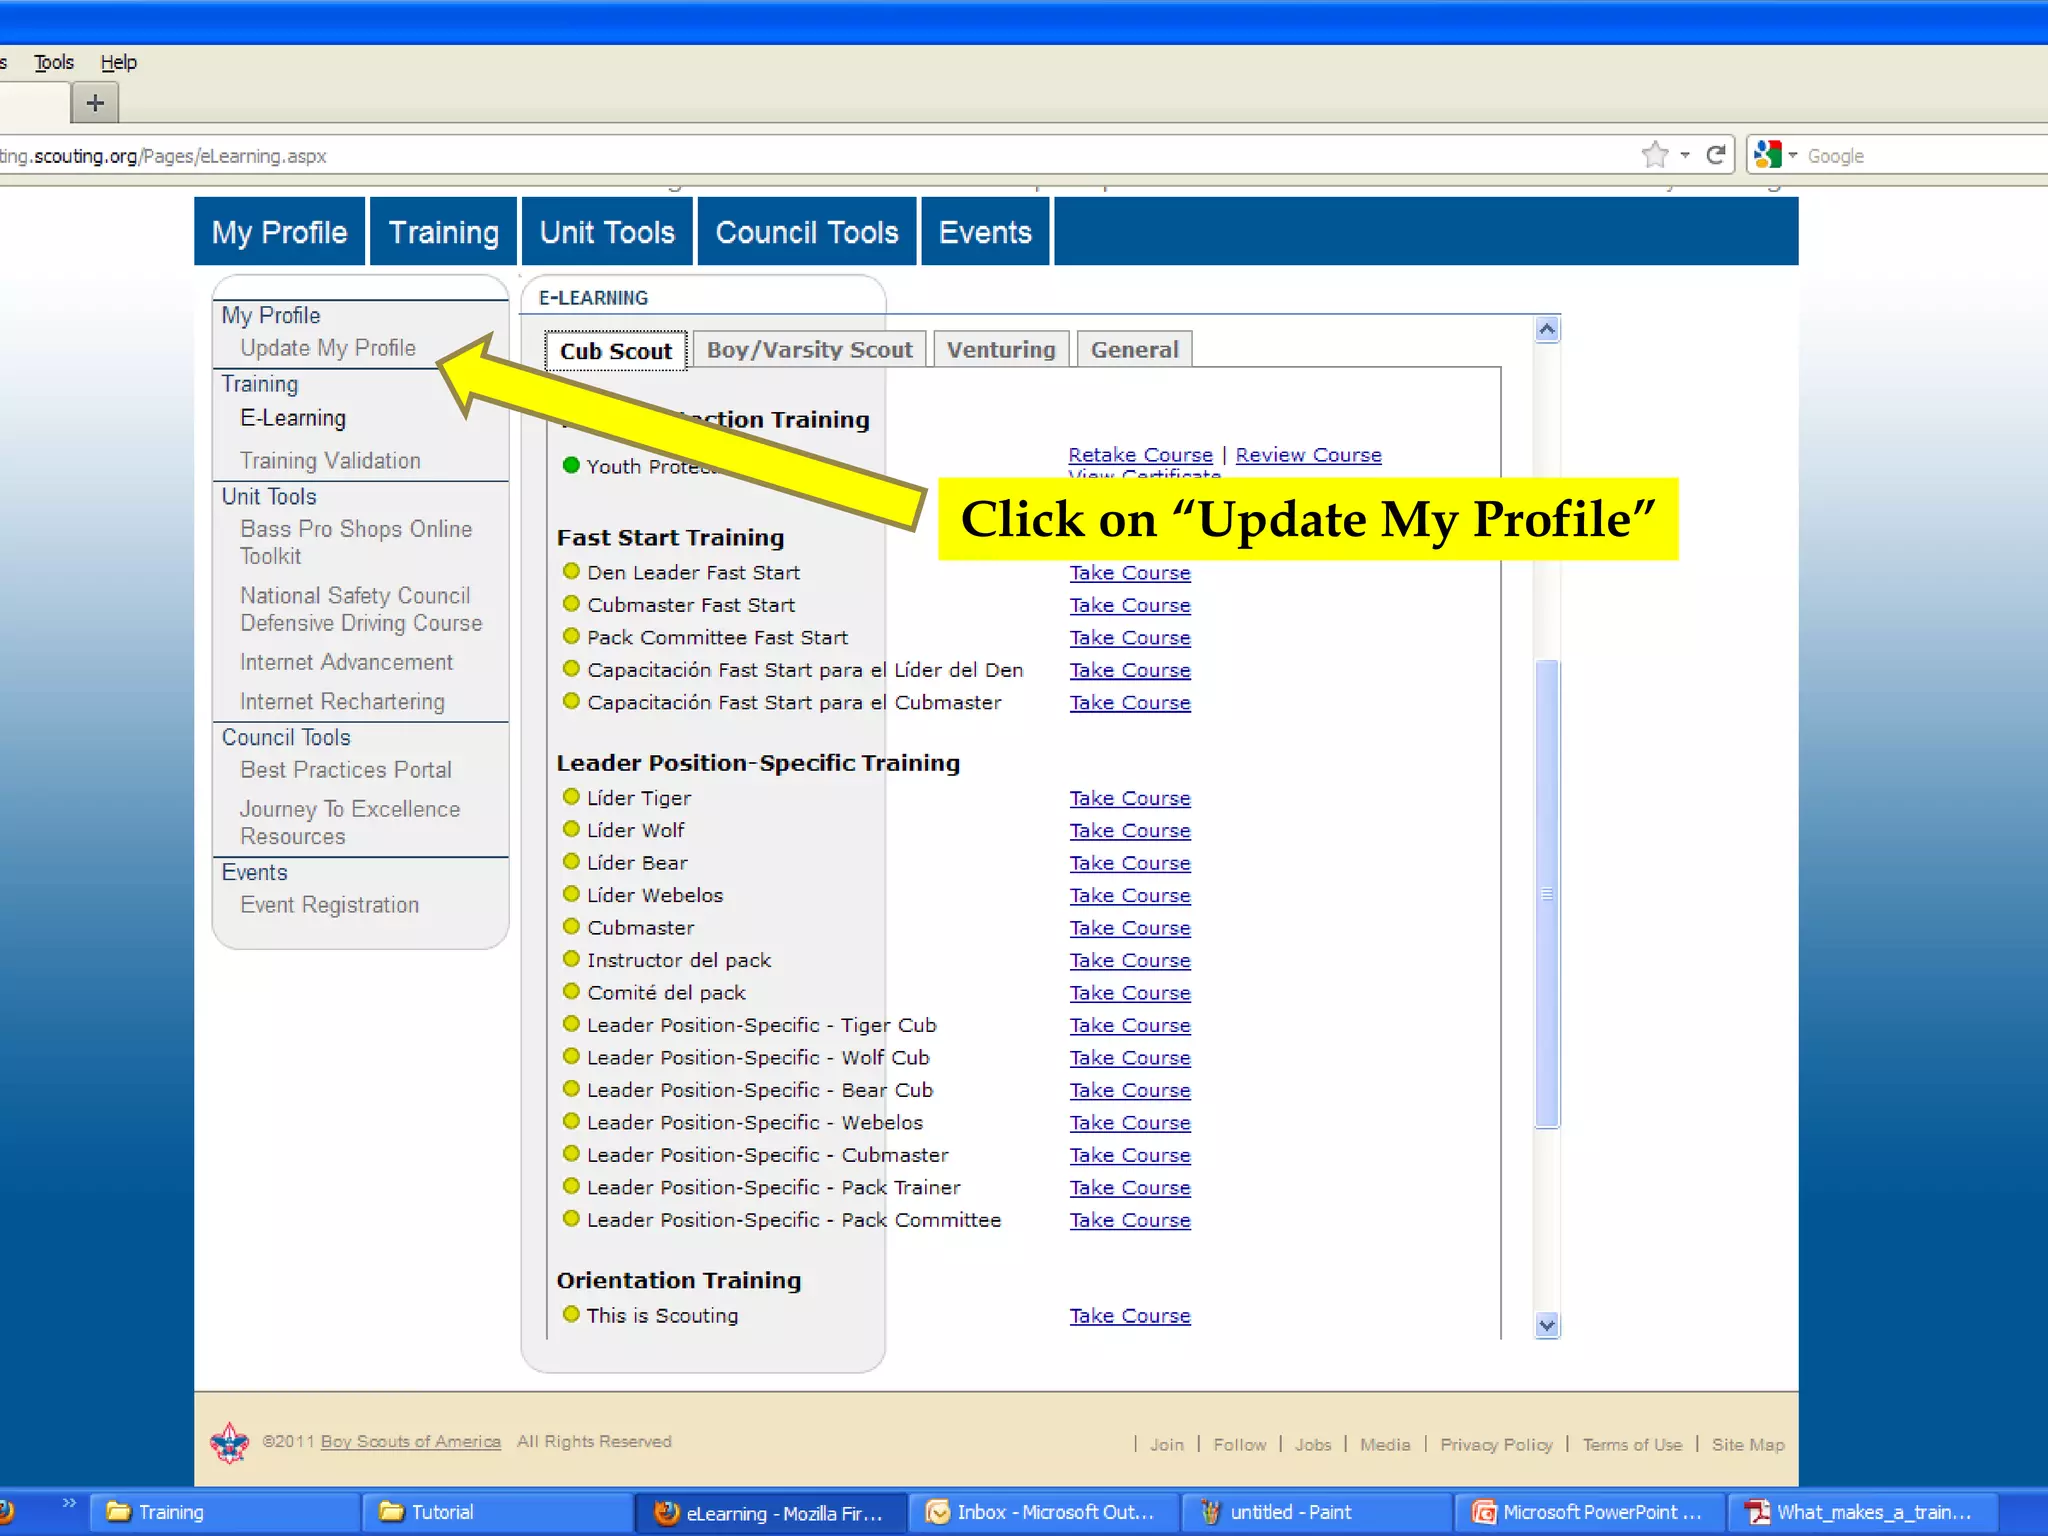Click the Google search engine icon
This screenshot has width=2048, height=1536.
pos(1767,155)
